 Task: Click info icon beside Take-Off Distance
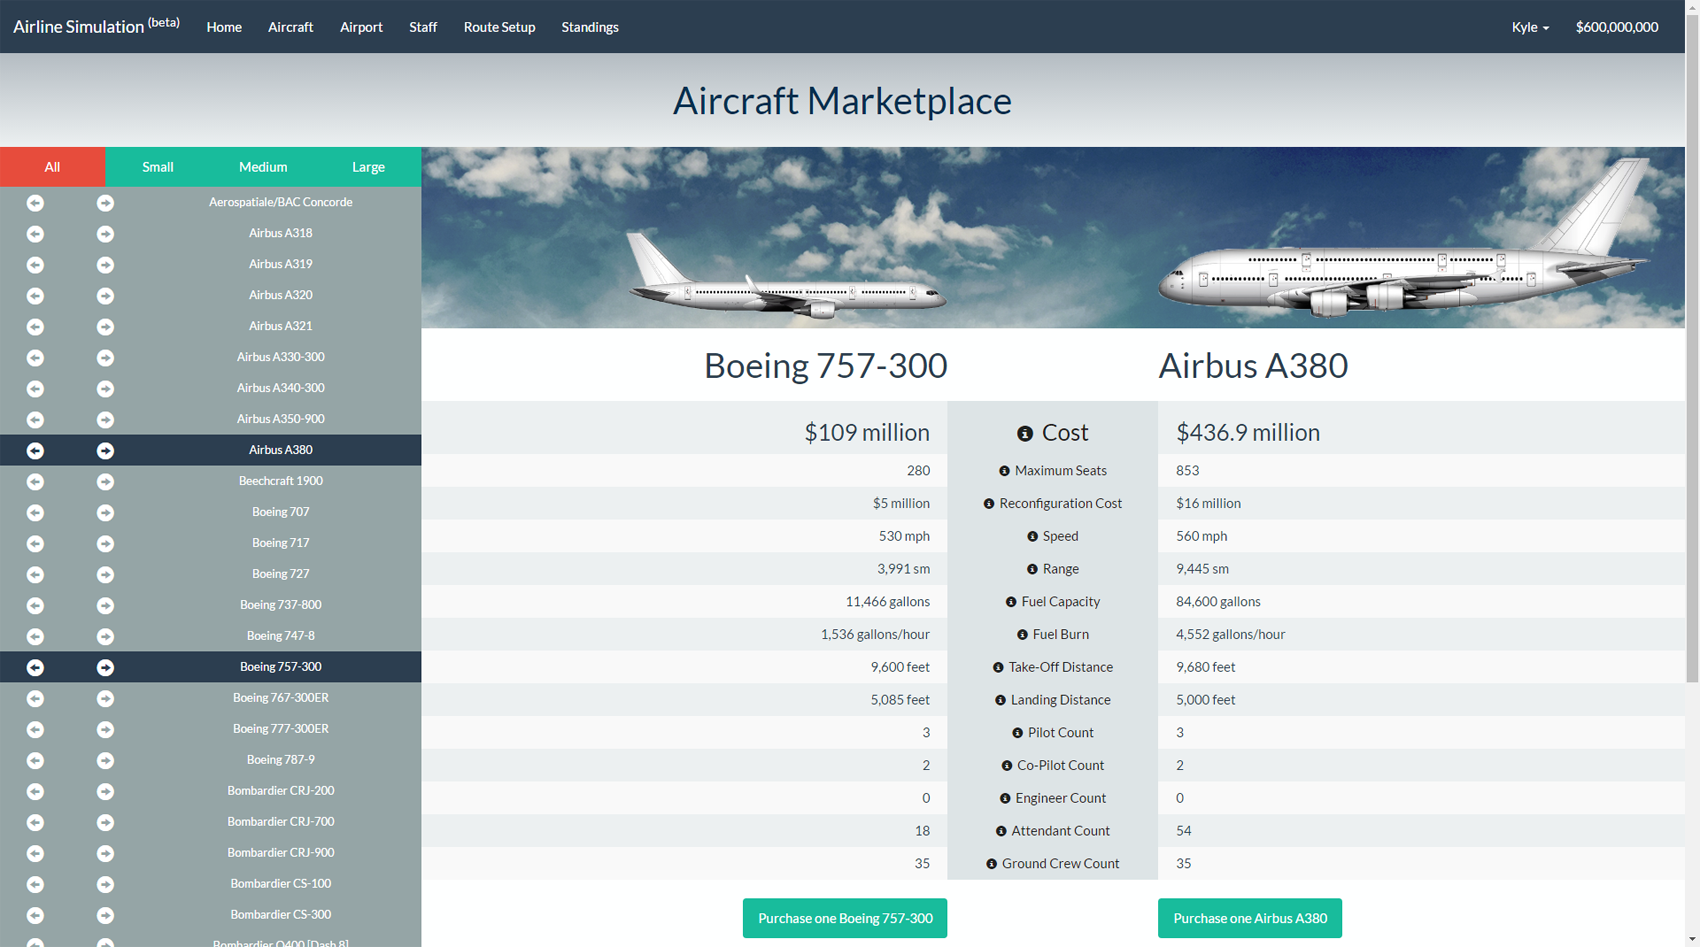998,668
